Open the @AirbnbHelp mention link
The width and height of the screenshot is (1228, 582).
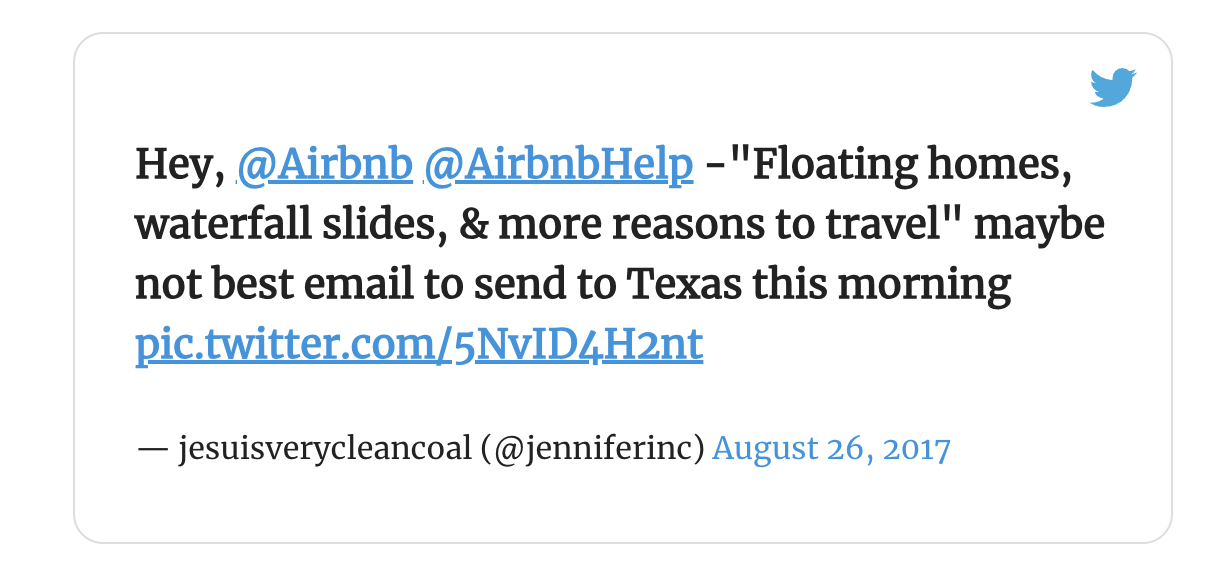coord(559,166)
